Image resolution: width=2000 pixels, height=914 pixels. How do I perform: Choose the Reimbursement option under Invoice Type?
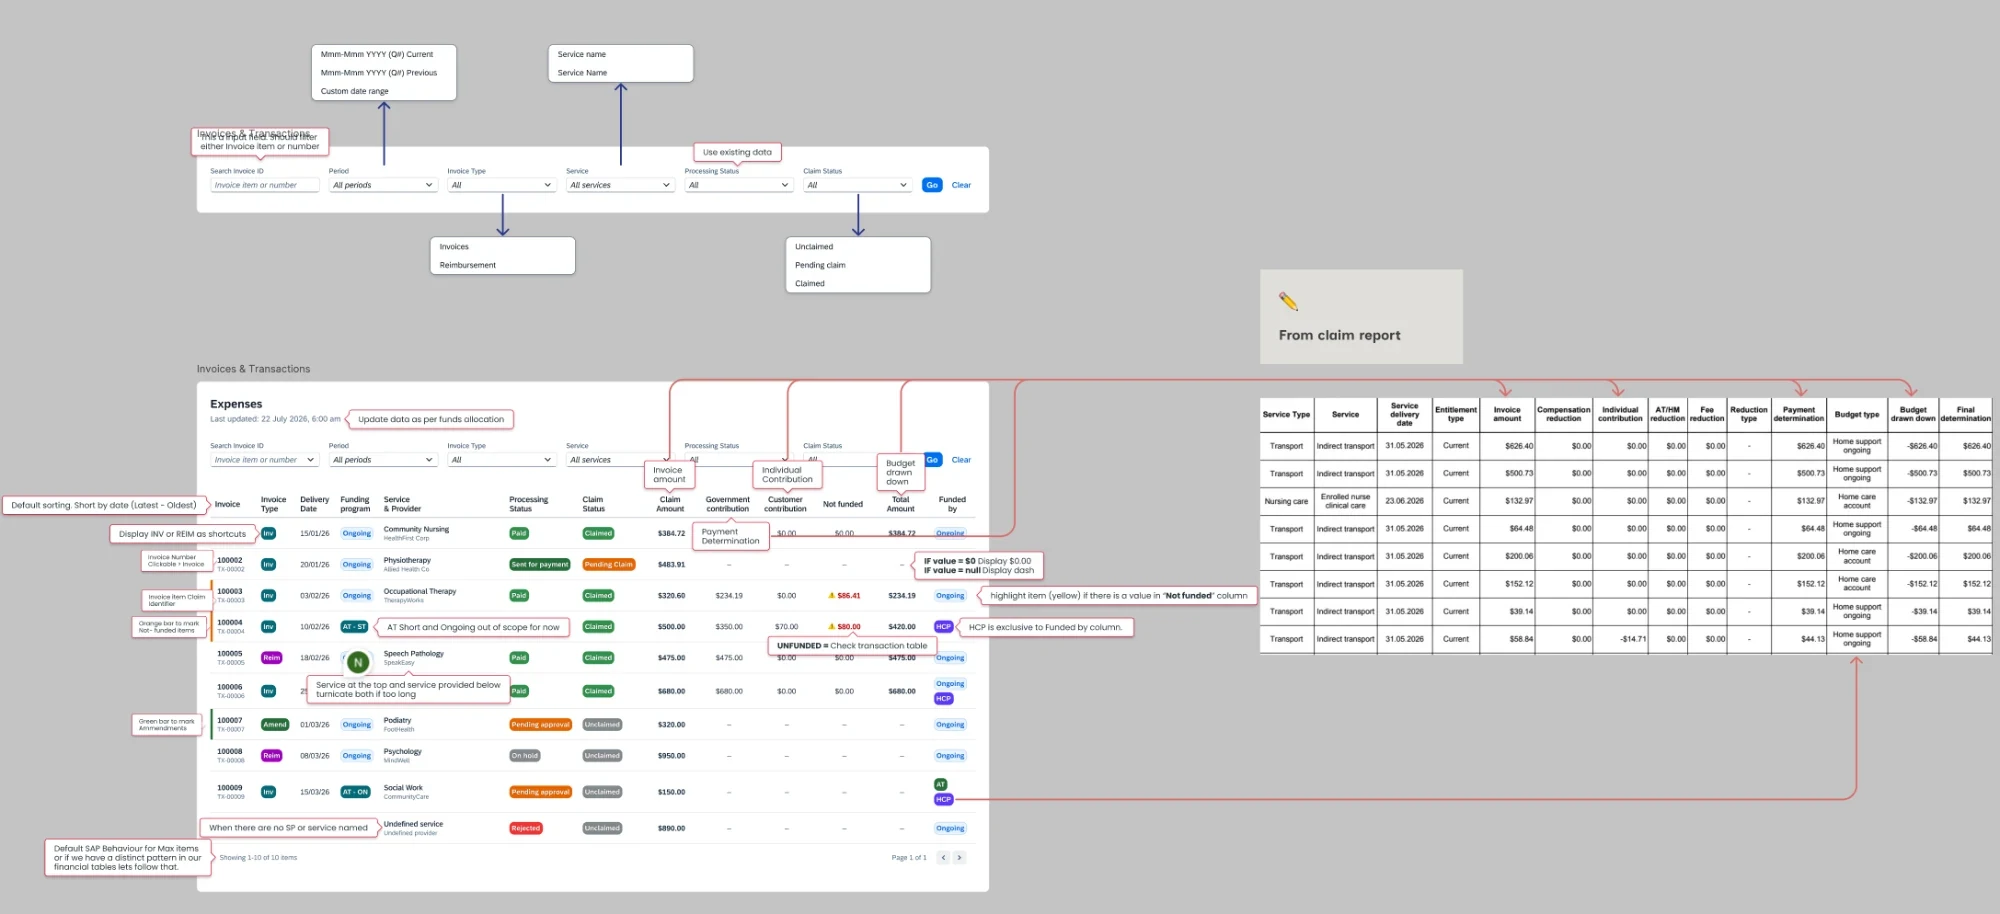(x=468, y=265)
